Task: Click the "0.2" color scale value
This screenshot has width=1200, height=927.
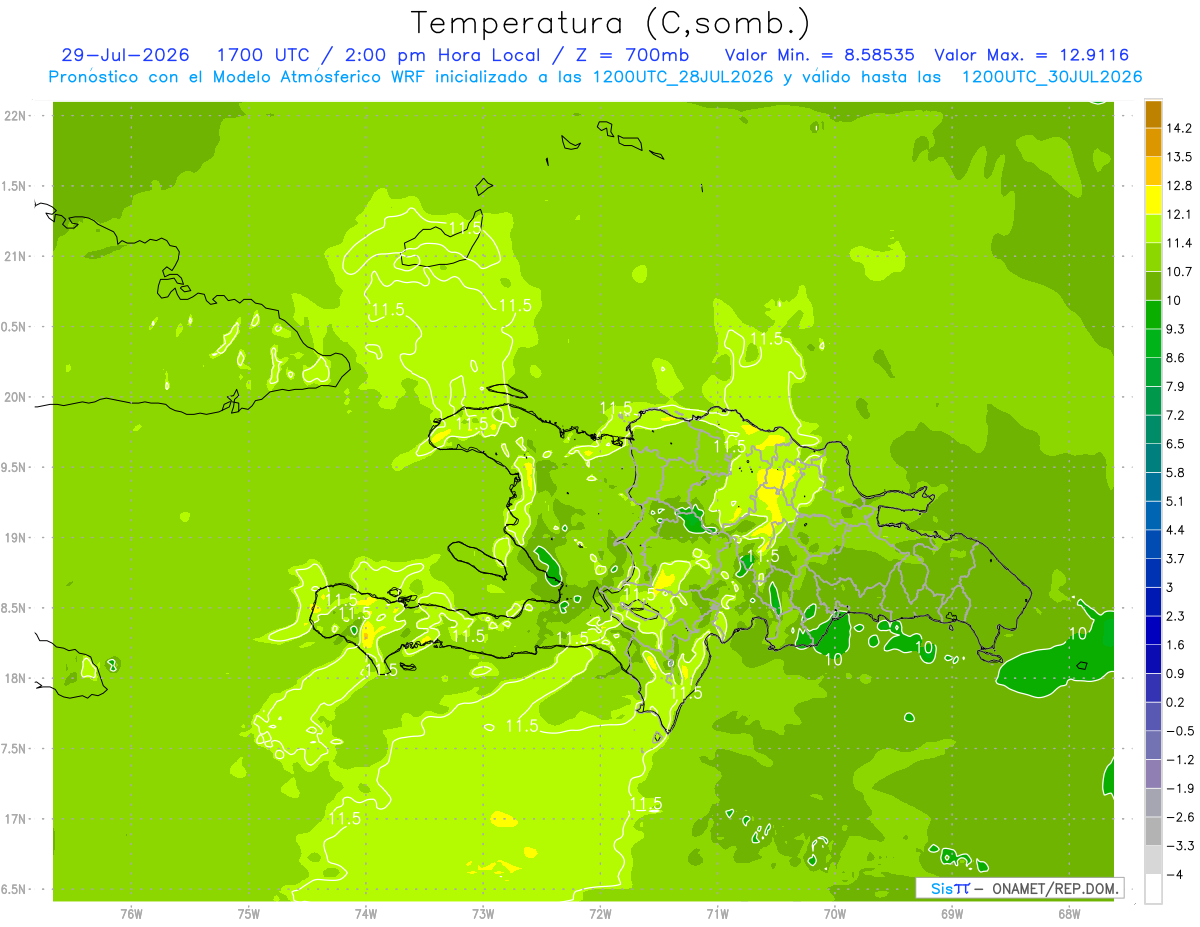Action: click(x=1177, y=702)
